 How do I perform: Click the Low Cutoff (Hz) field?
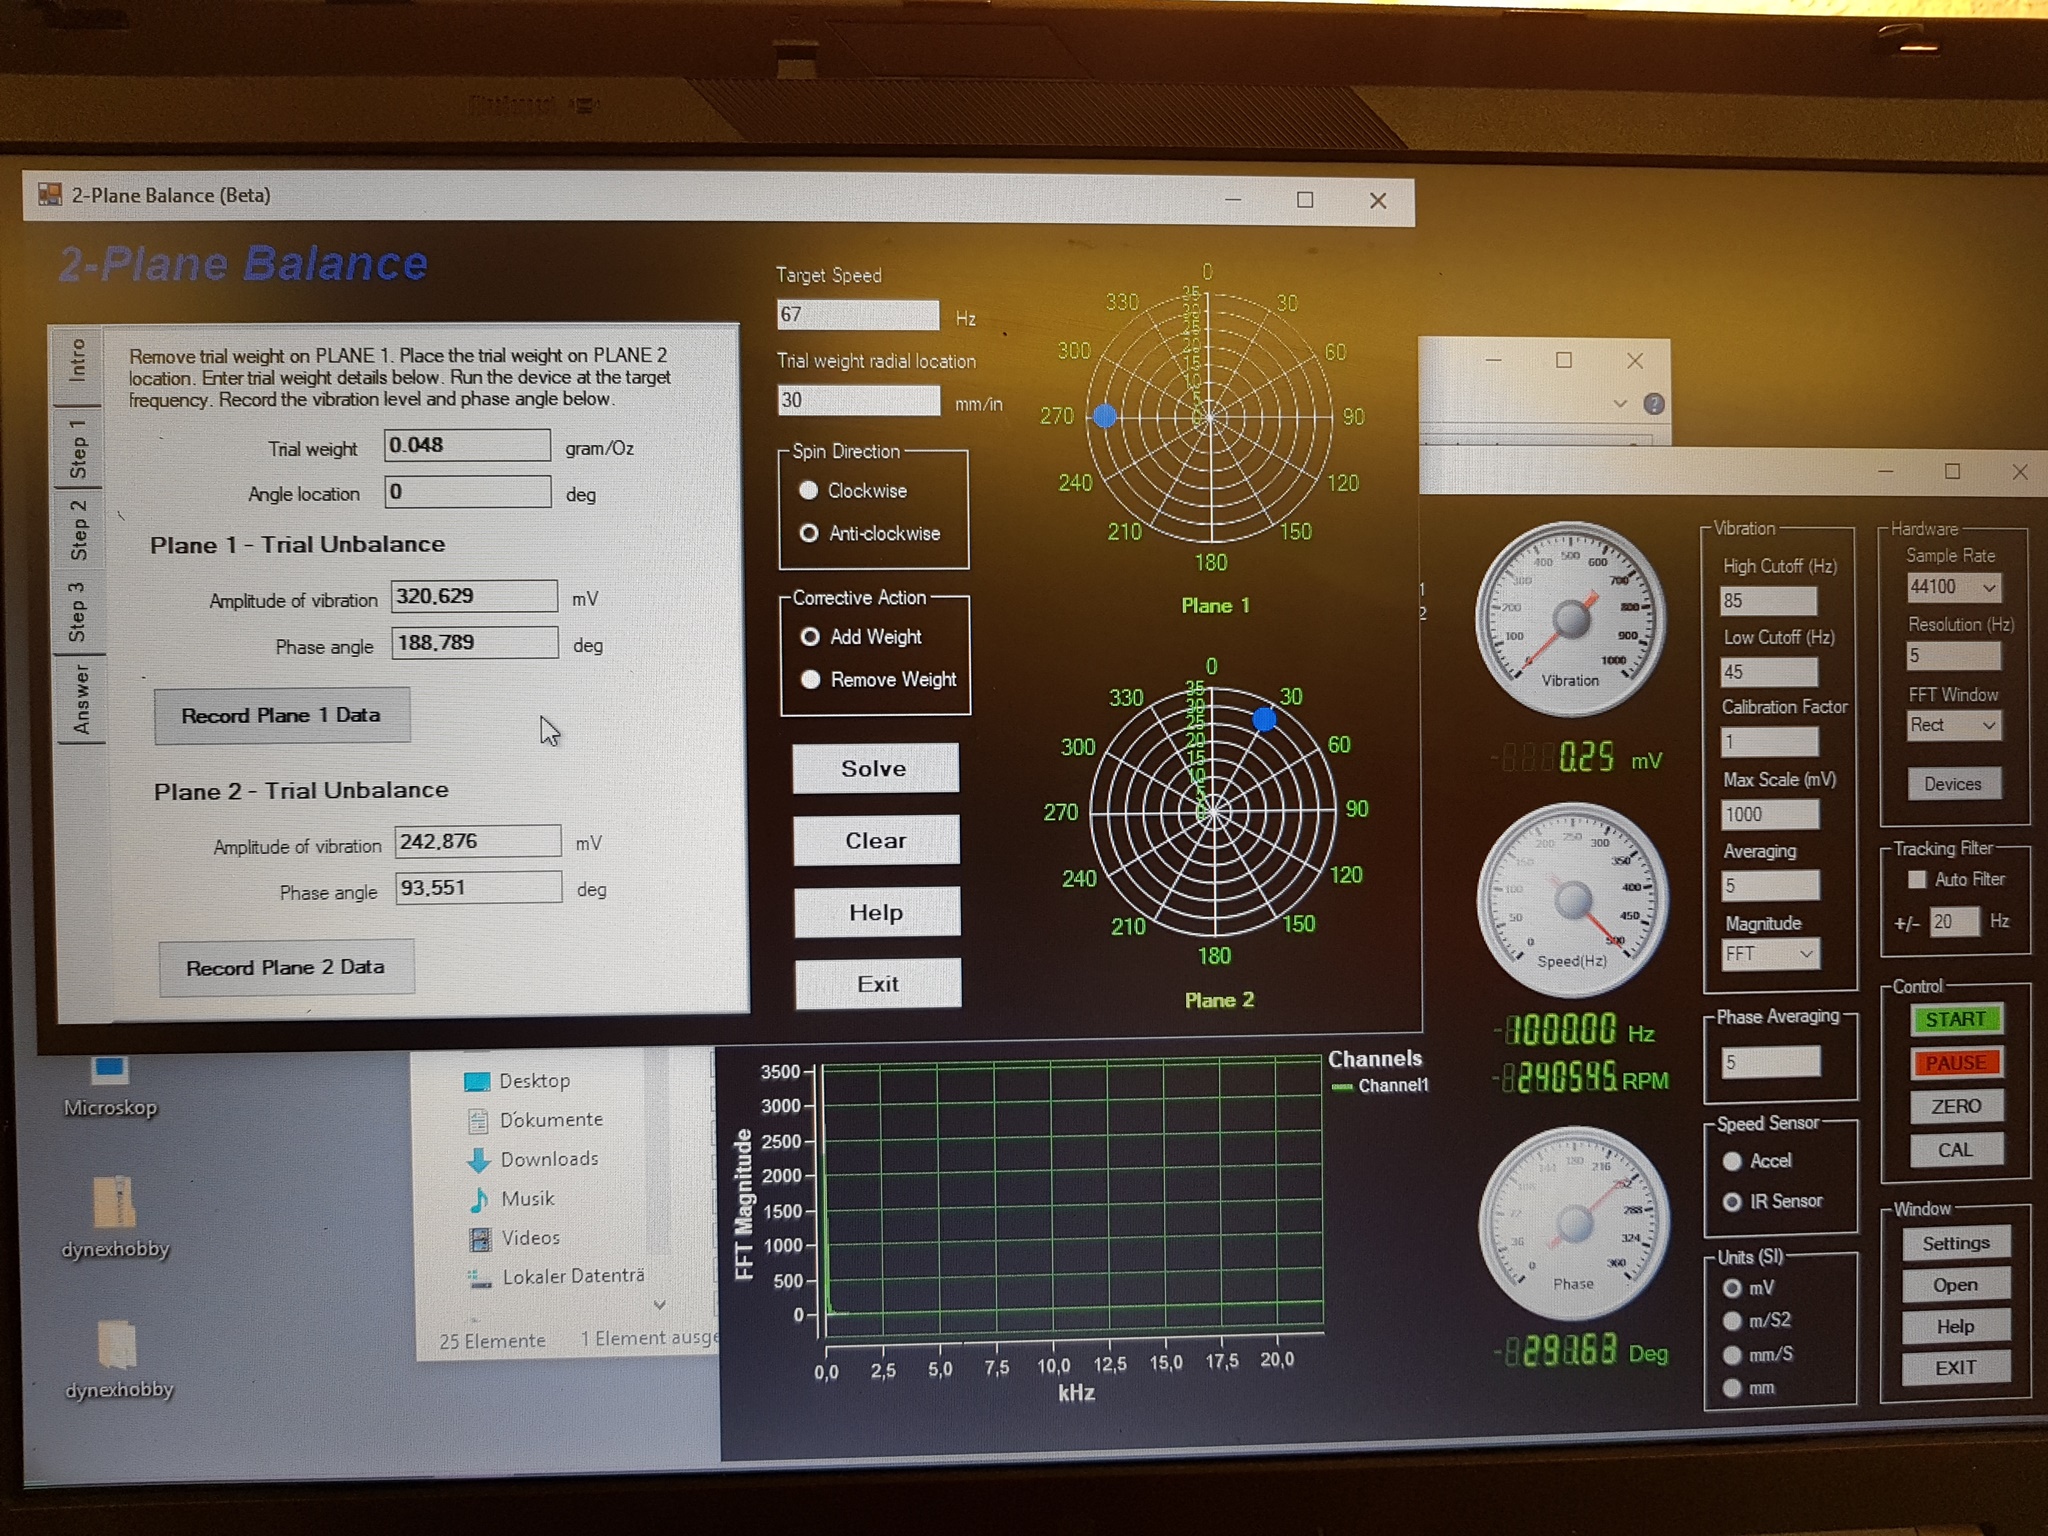[1768, 672]
